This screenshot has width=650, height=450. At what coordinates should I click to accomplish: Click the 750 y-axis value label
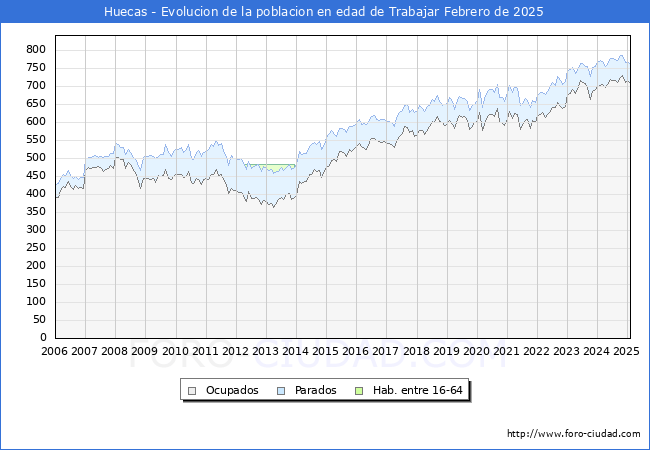36,68
